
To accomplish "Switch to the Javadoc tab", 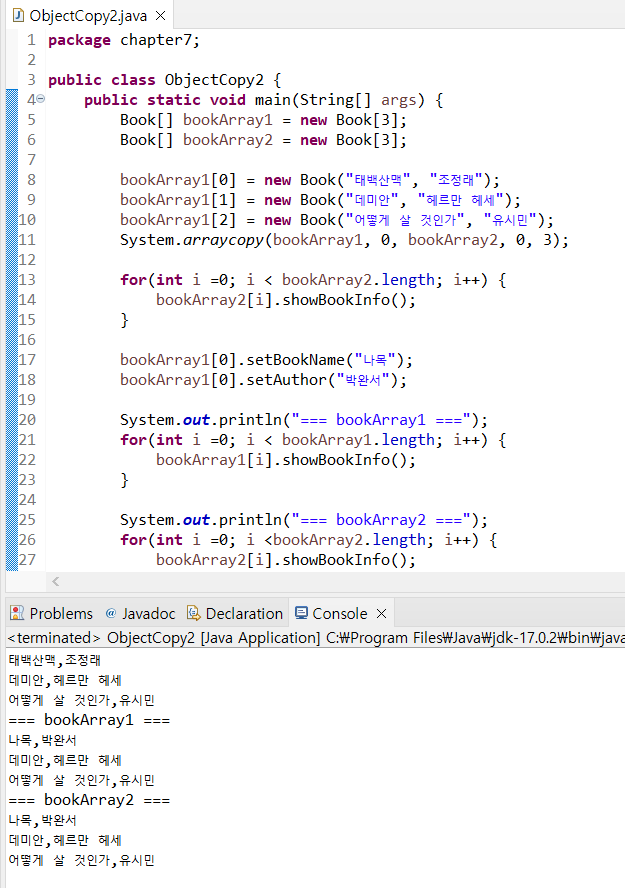I will point(148,614).
